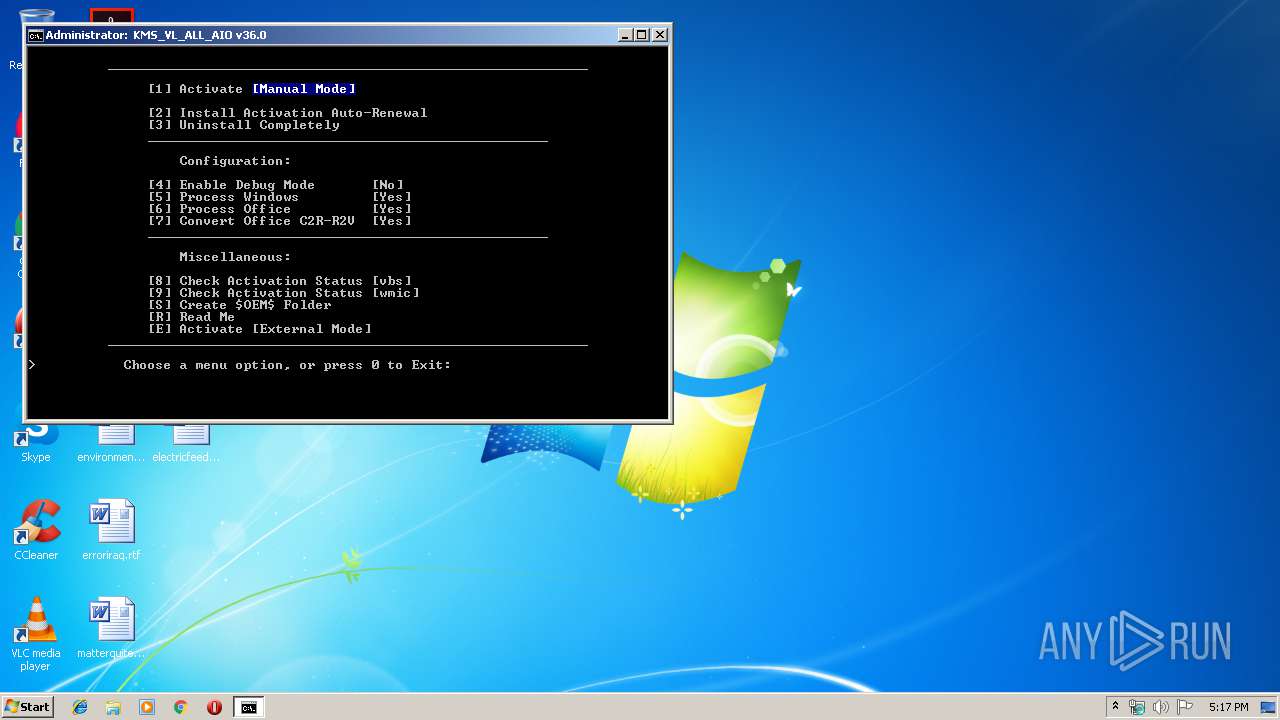Click the '[R] Read Me' line
The width and height of the screenshot is (1280, 720).
tap(192, 317)
